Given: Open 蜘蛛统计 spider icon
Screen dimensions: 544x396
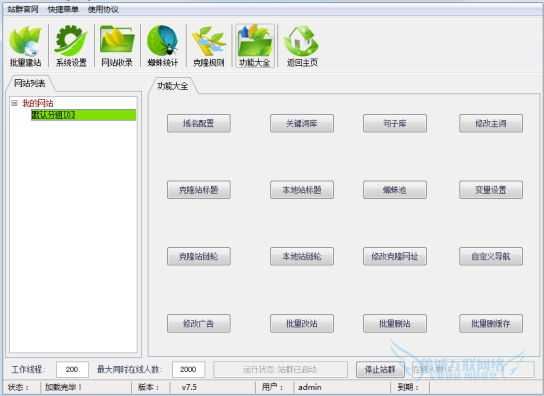Looking at the screenshot, I should coord(163,46).
